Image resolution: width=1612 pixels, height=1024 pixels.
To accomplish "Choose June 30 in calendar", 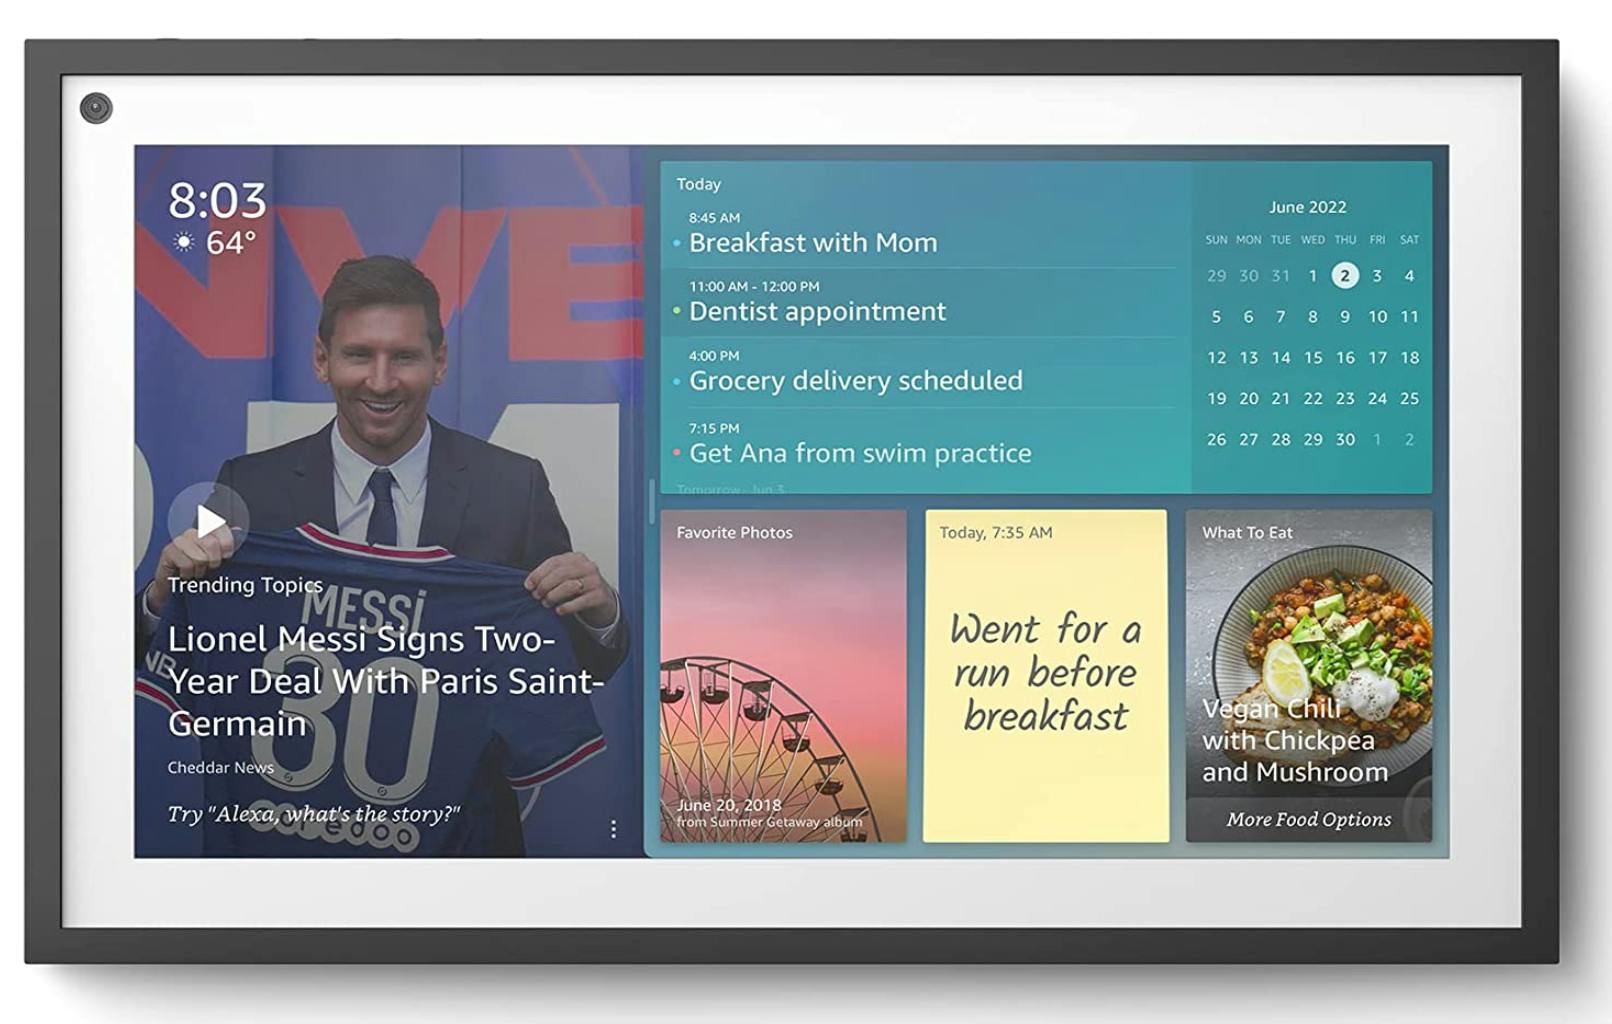I will 1345,440.
